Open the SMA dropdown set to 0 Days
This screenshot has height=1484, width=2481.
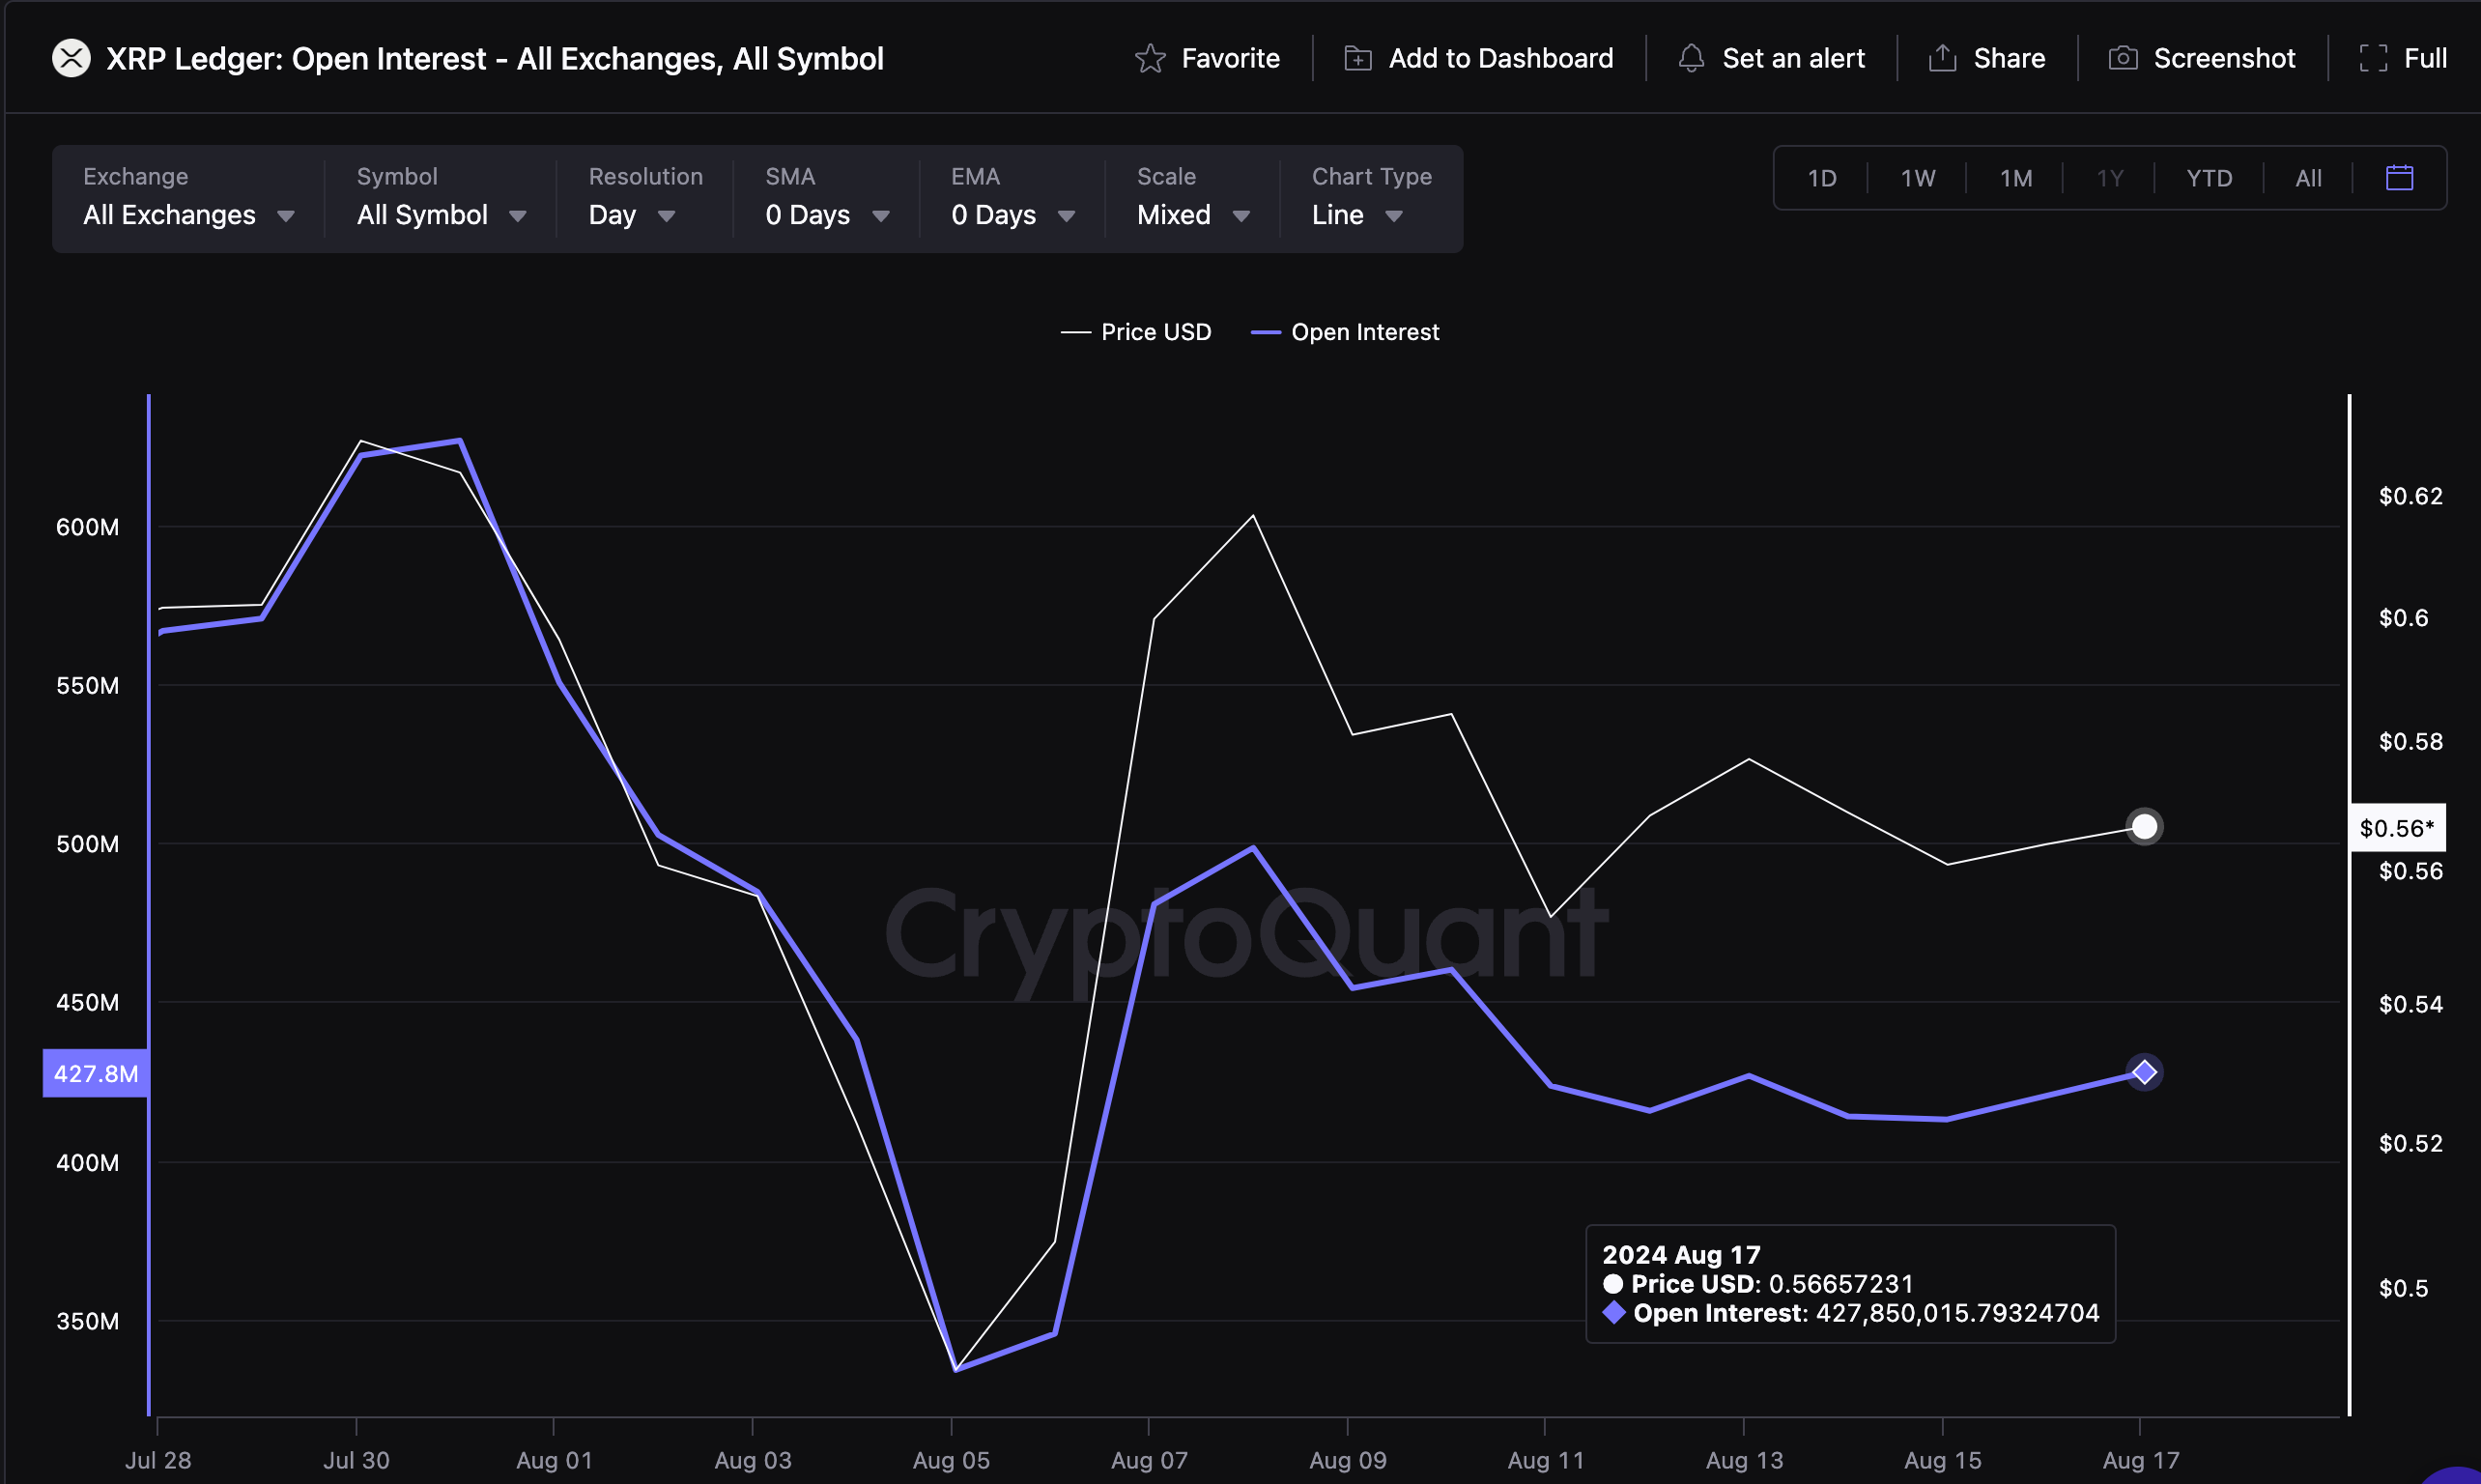click(x=827, y=199)
